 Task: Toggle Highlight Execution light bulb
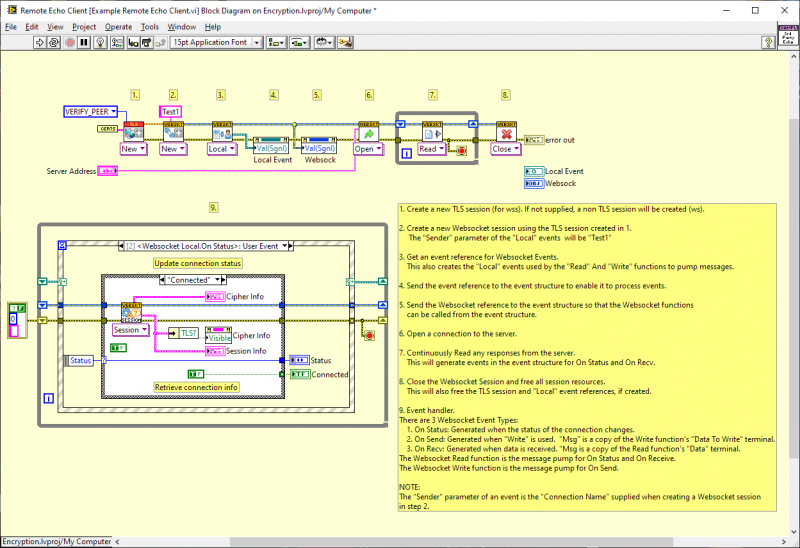click(x=101, y=43)
